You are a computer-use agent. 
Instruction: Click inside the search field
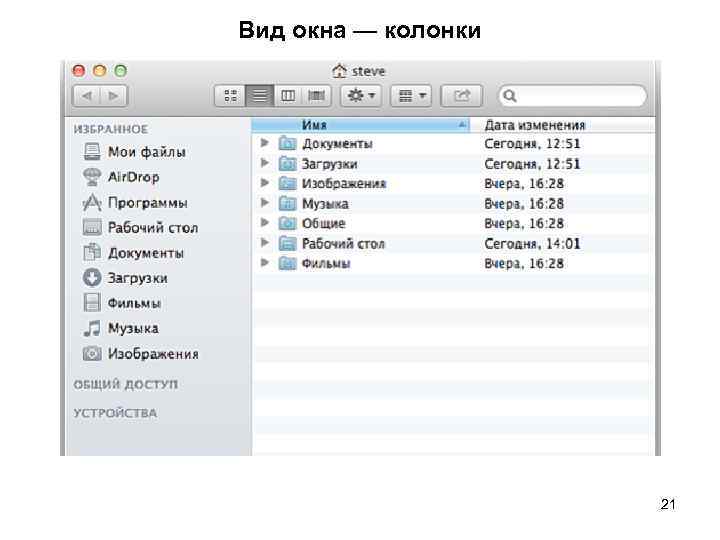pos(573,96)
